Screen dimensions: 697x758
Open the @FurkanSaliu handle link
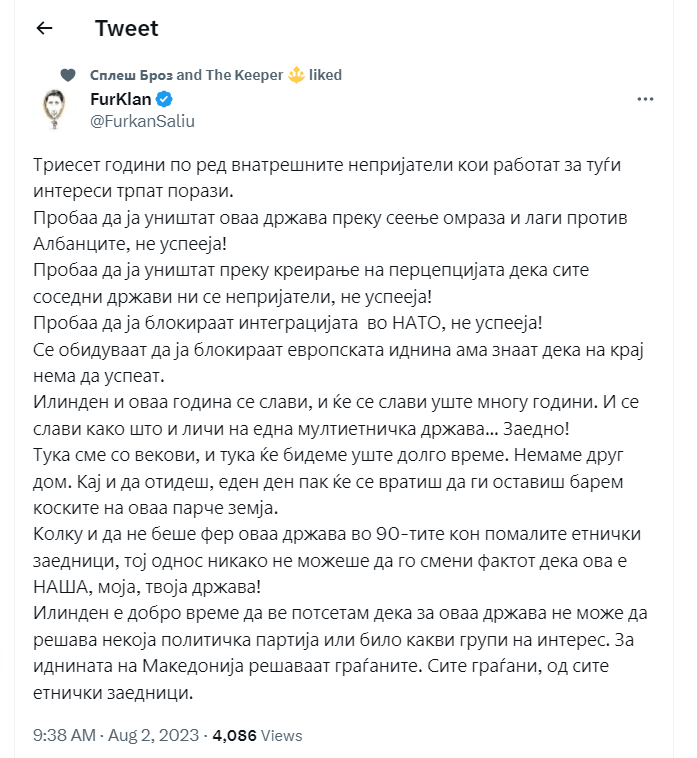tap(143, 121)
